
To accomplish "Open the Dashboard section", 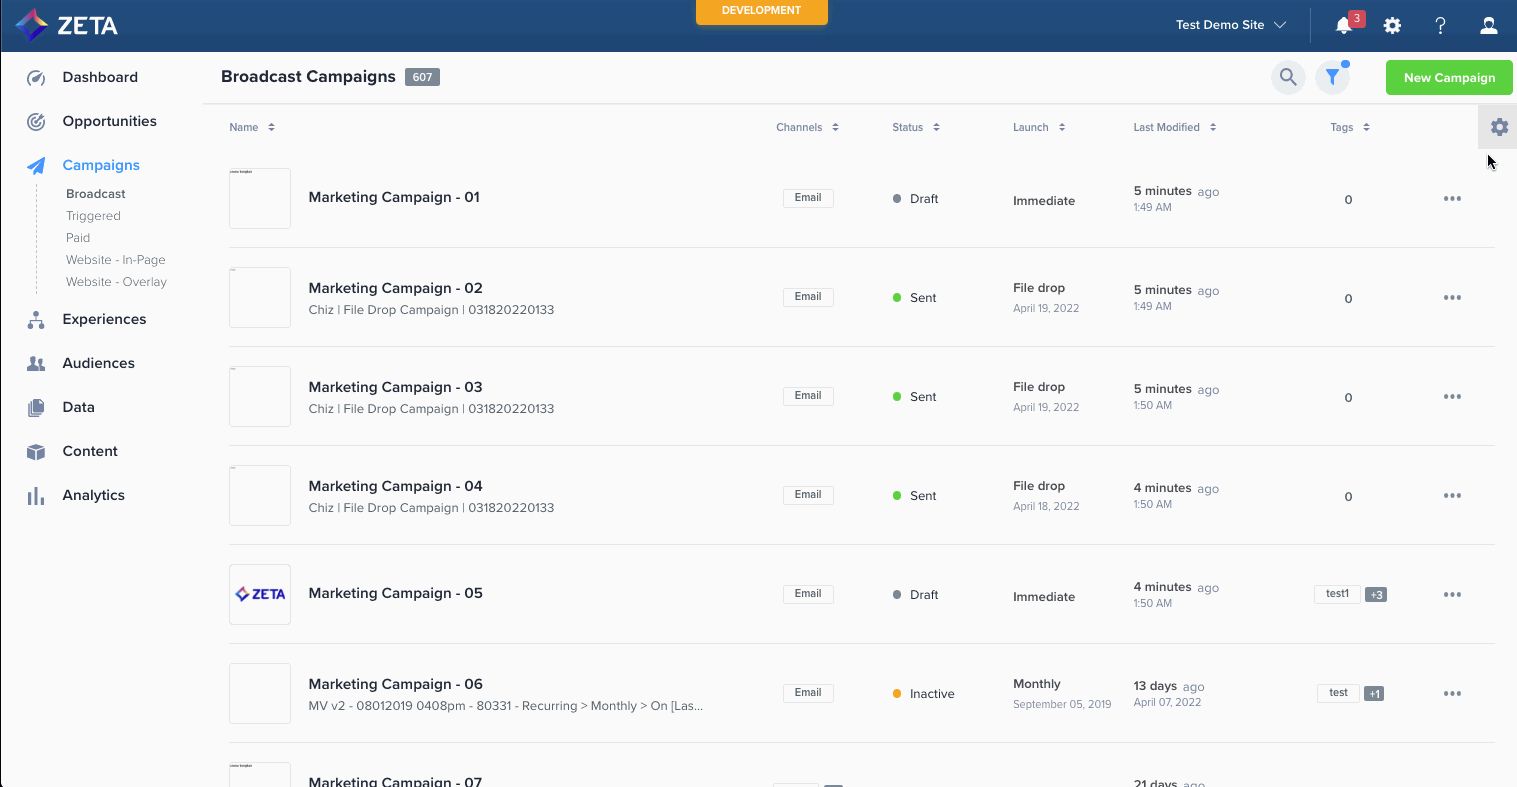I will pos(100,77).
